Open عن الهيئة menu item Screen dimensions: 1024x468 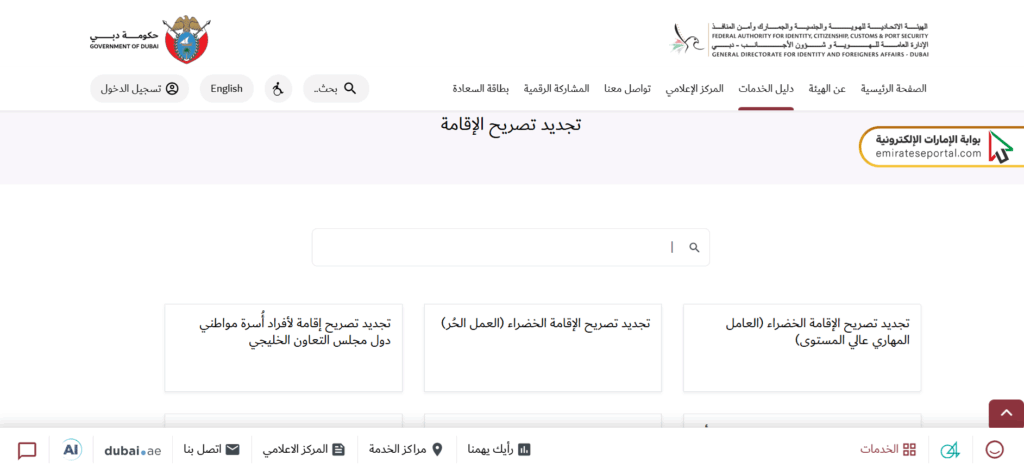click(827, 89)
